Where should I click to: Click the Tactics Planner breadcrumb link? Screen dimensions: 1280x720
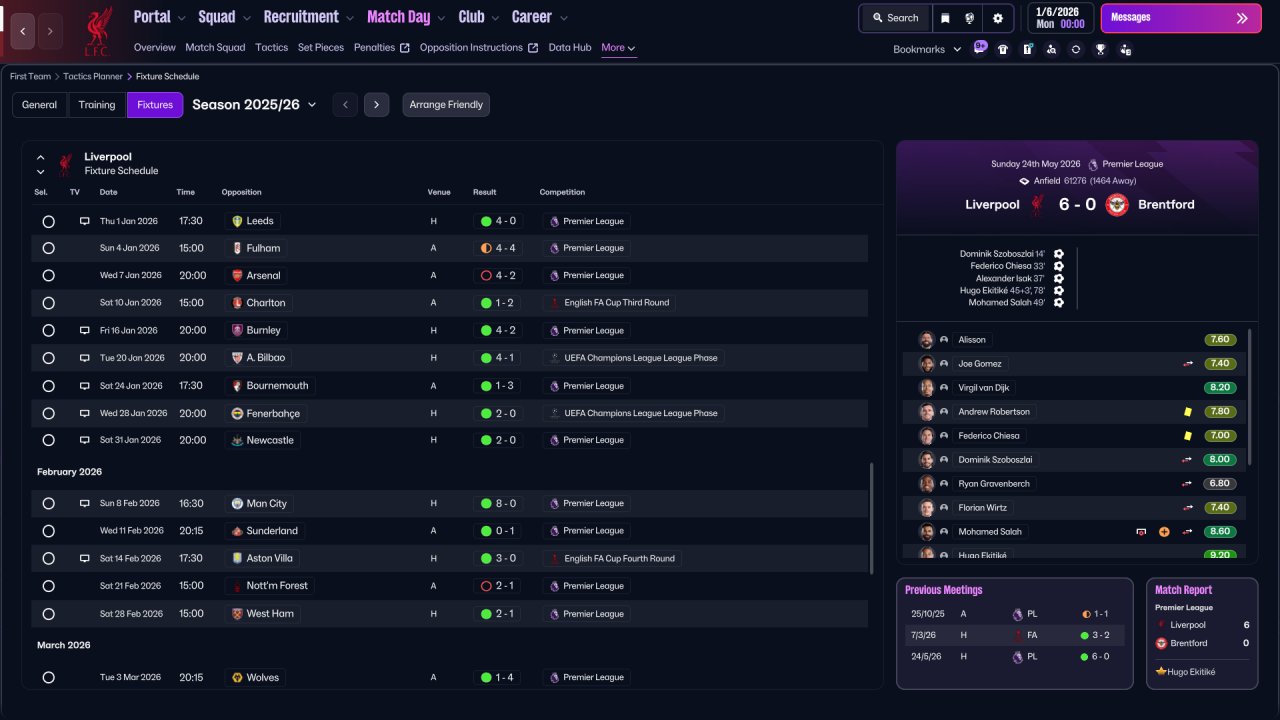coord(93,76)
